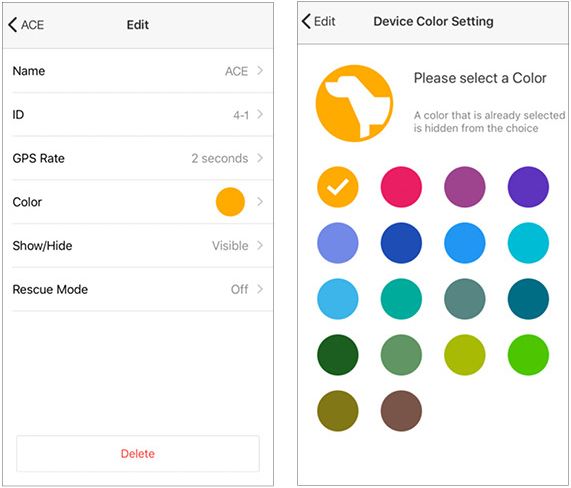The height and width of the screenshot is (488, 571).
Task: Select the checked orange color
Action: (338, 187)
